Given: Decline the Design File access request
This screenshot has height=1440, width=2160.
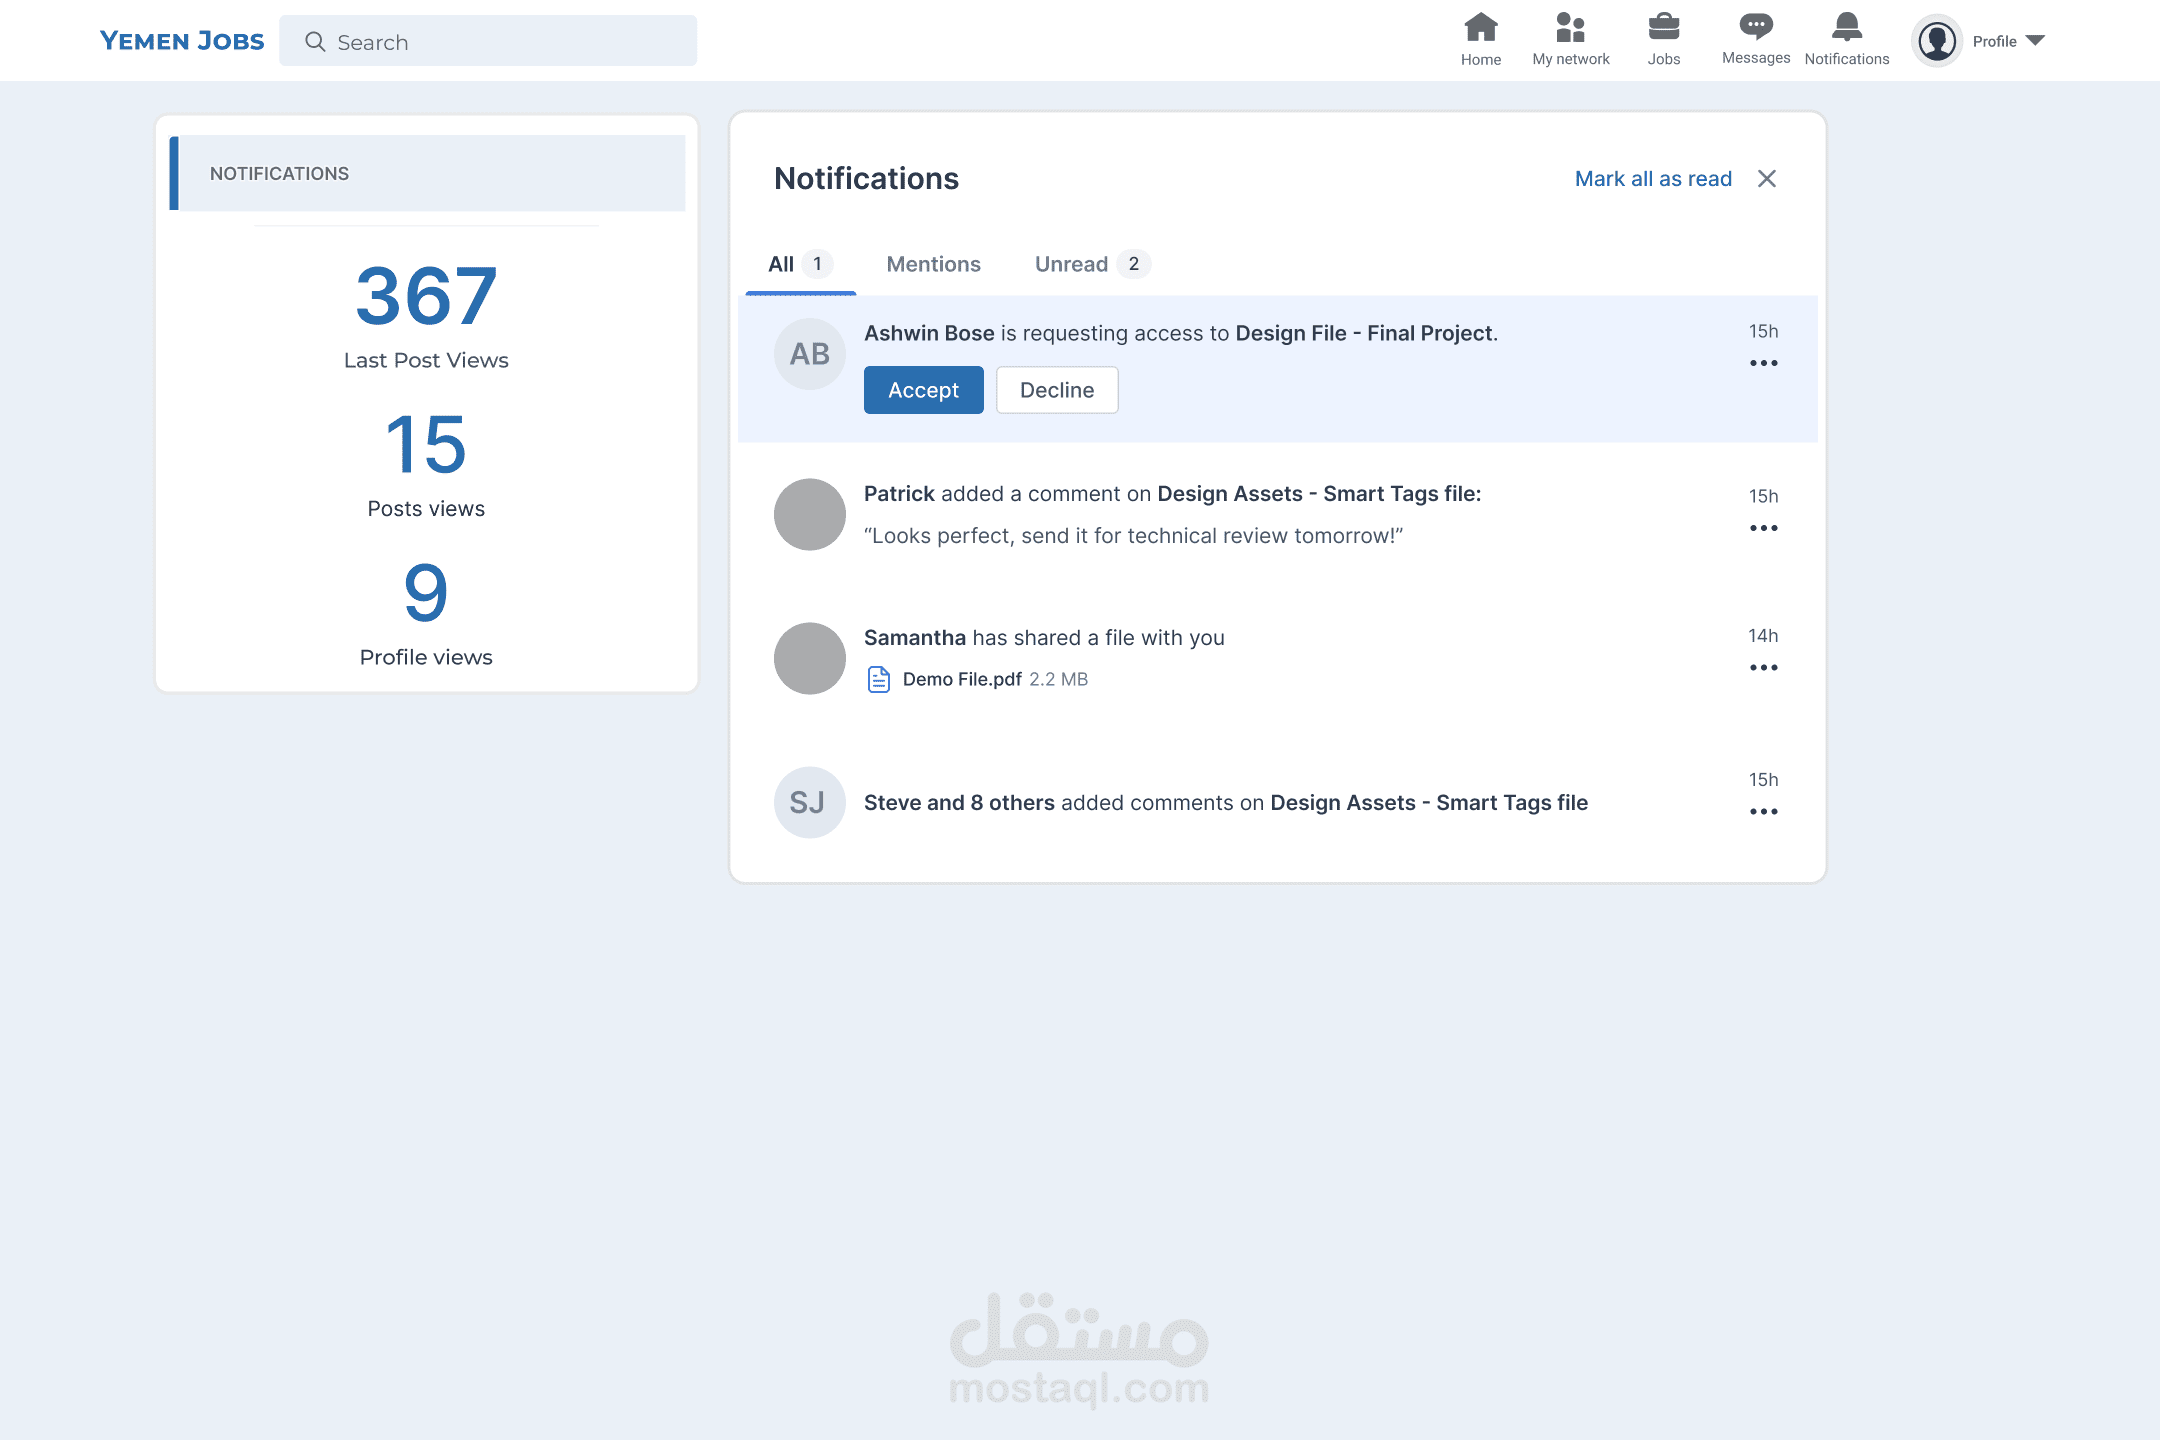Looking at the screenshot, I should coord(1056,390).
